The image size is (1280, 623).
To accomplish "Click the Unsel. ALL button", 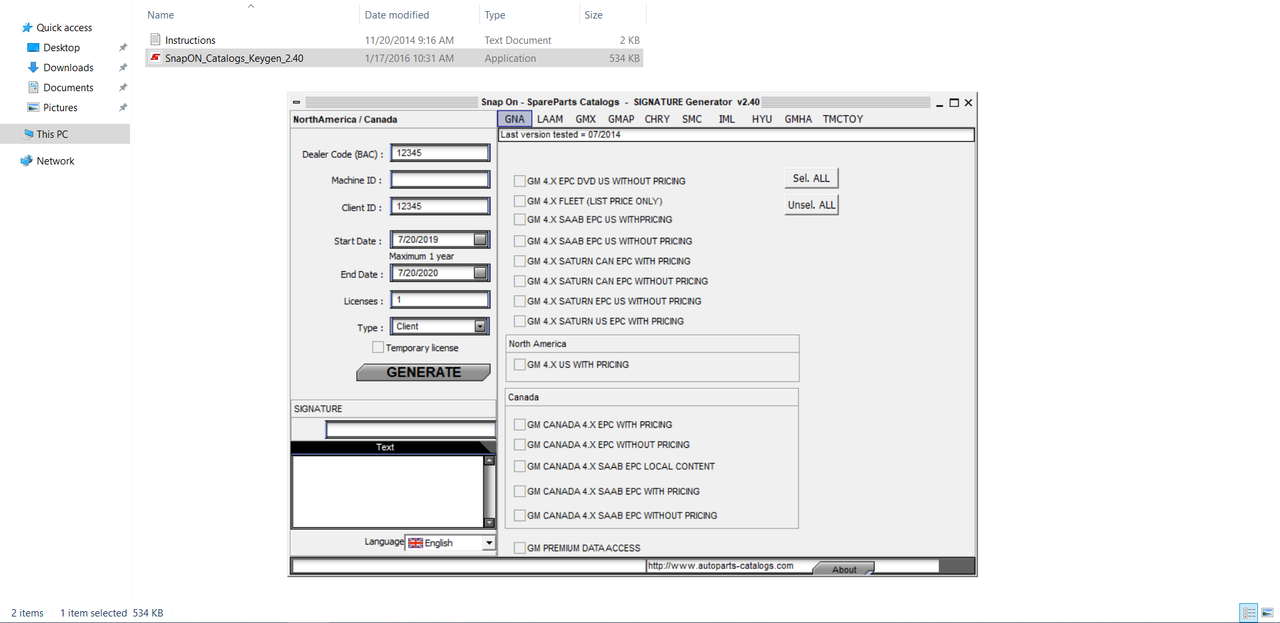I will [x=811, y=205].
